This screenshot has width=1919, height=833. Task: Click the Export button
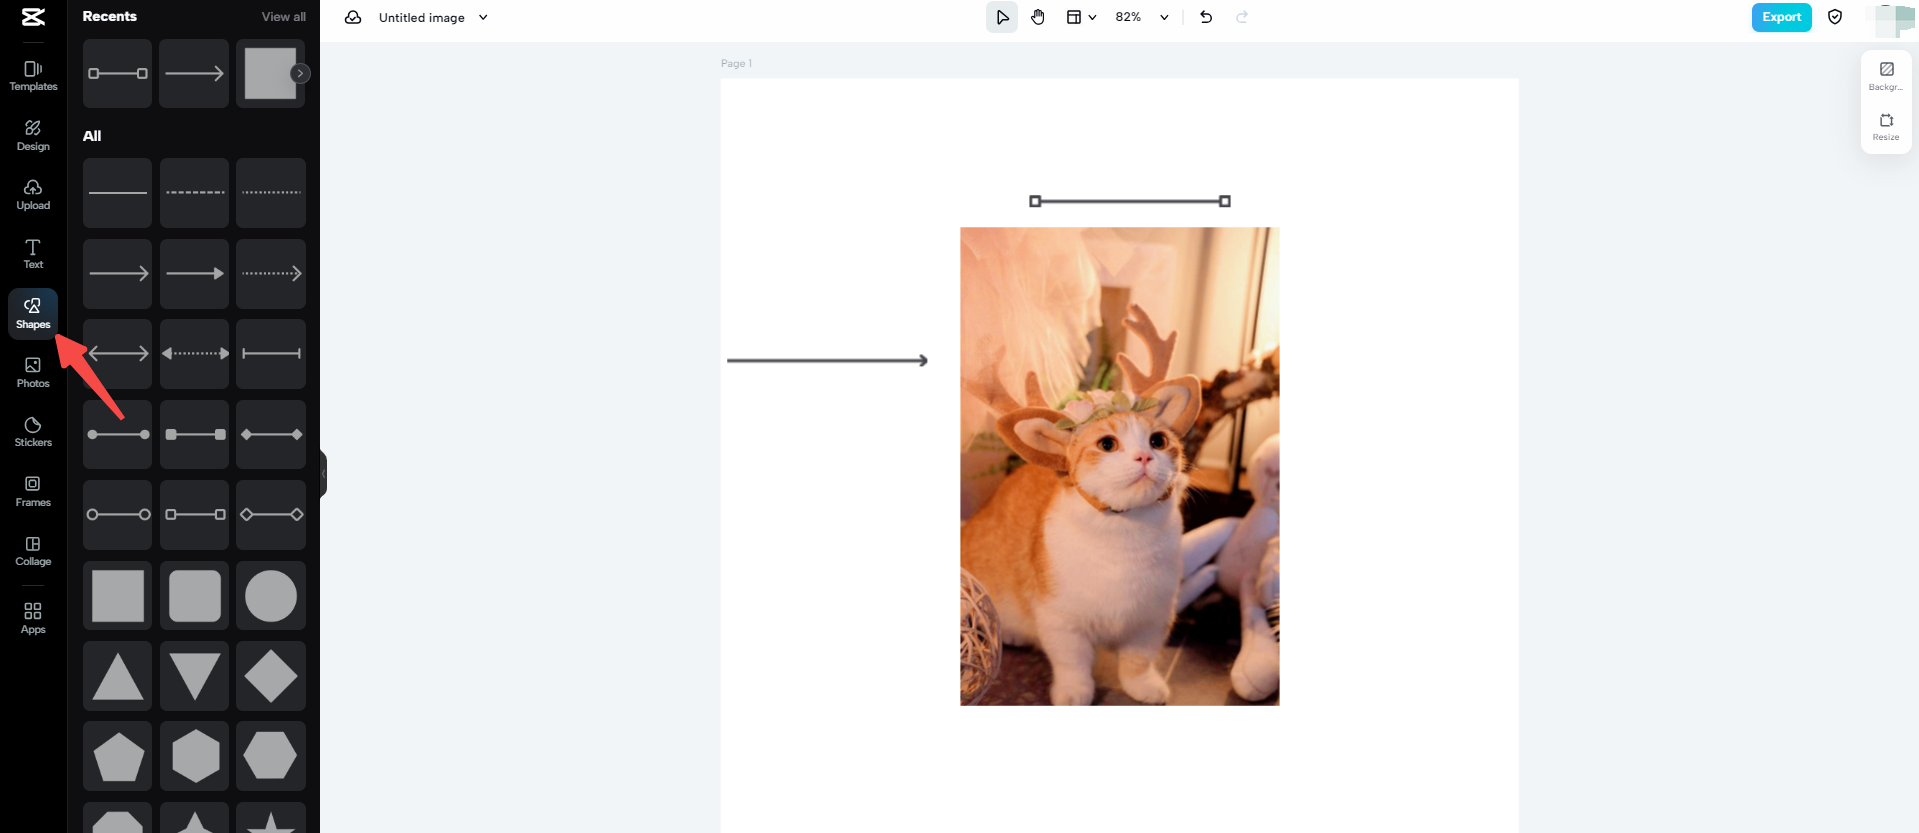pos(1781,17)
